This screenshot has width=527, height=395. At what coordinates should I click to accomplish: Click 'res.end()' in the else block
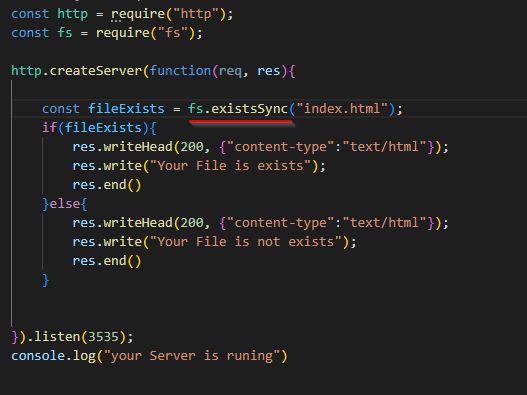[x=107, y=261]
